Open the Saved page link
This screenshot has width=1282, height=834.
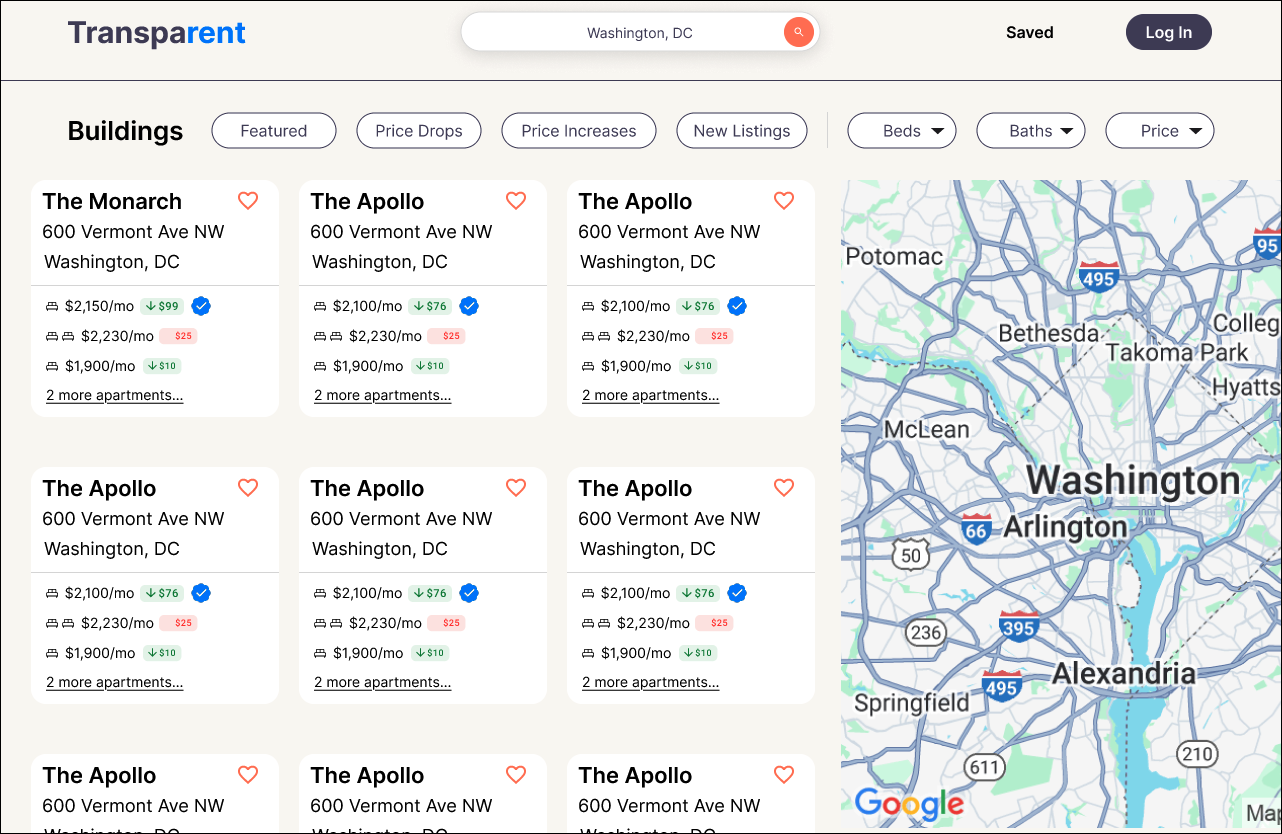[1030, 32]
